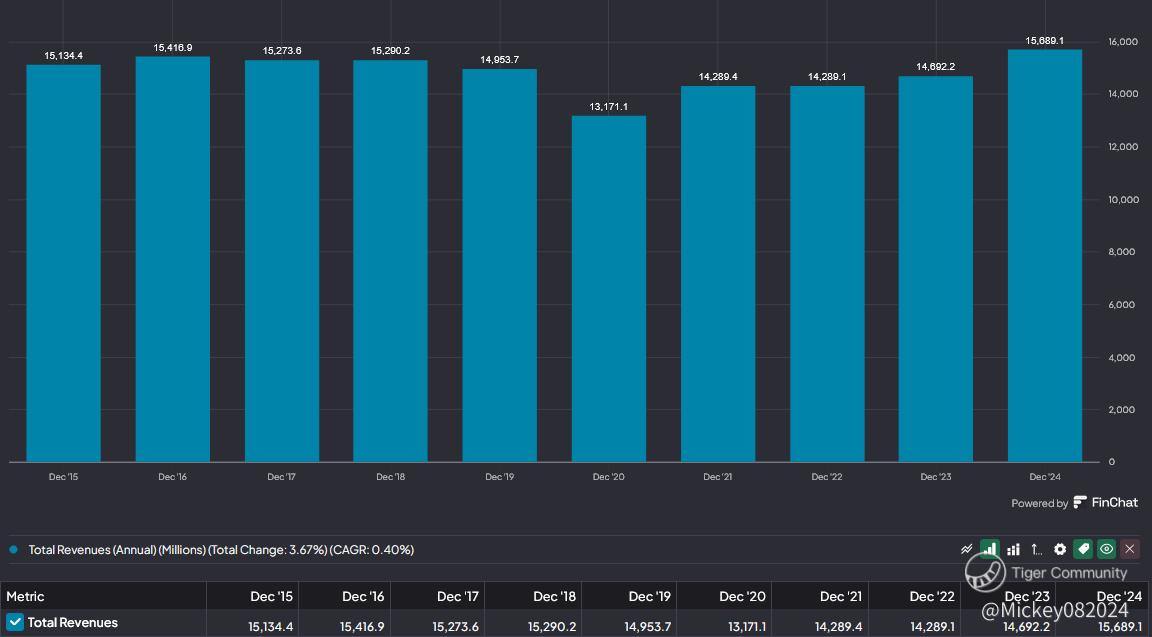Open Total Revenues series settings gear
1152x637 pixels.
1060,550
